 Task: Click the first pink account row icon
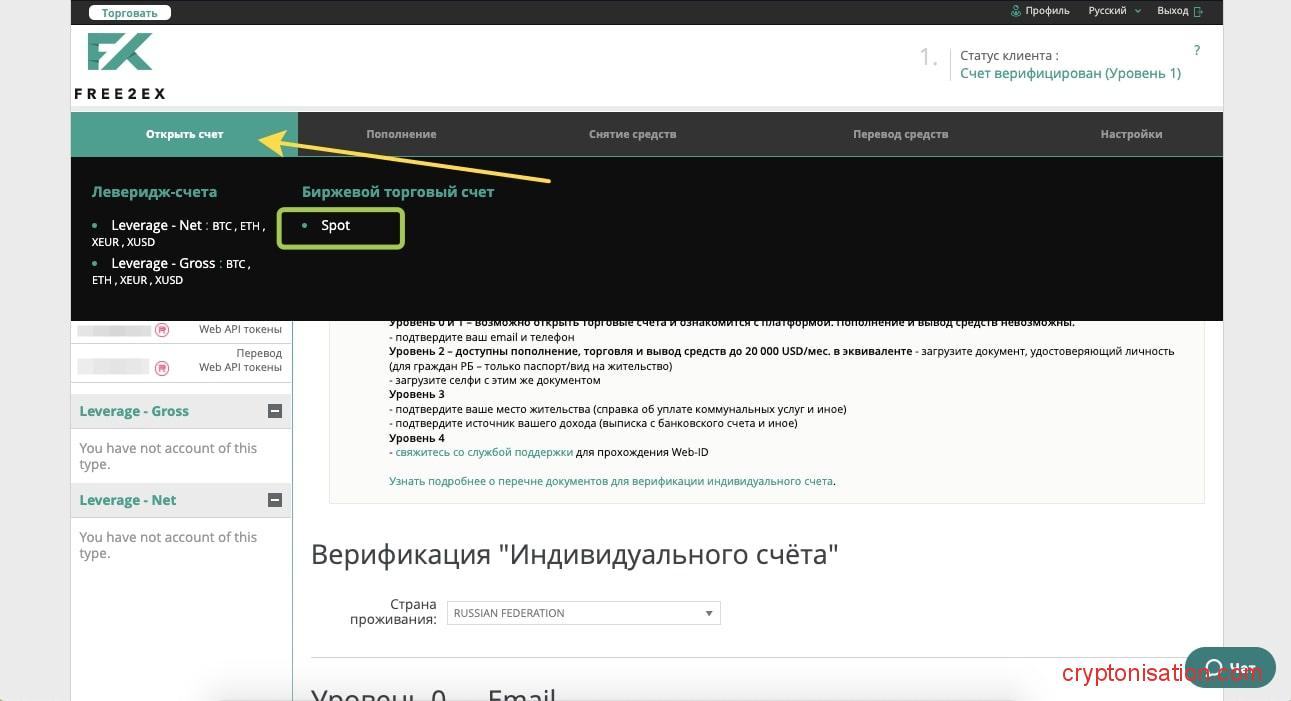(162, 329)
